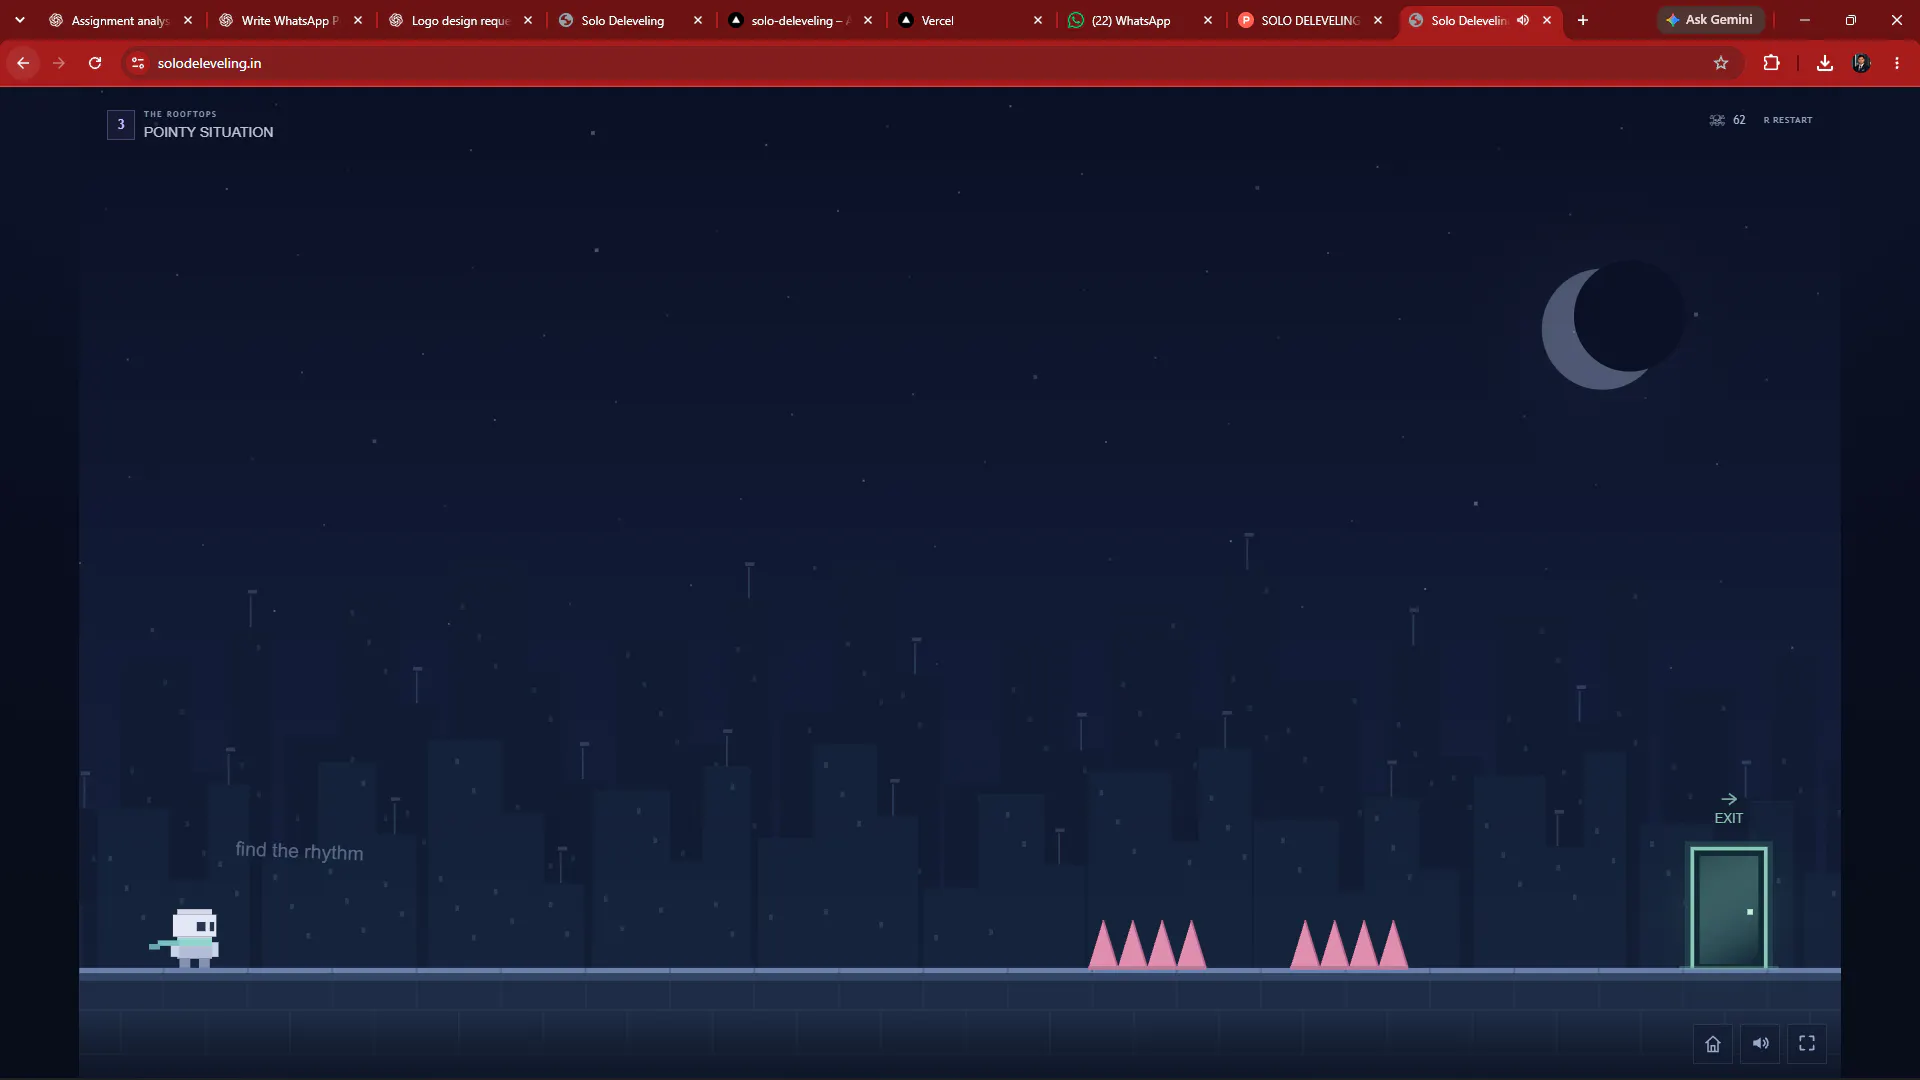Go back with browser back arrow

pos(23,63)
